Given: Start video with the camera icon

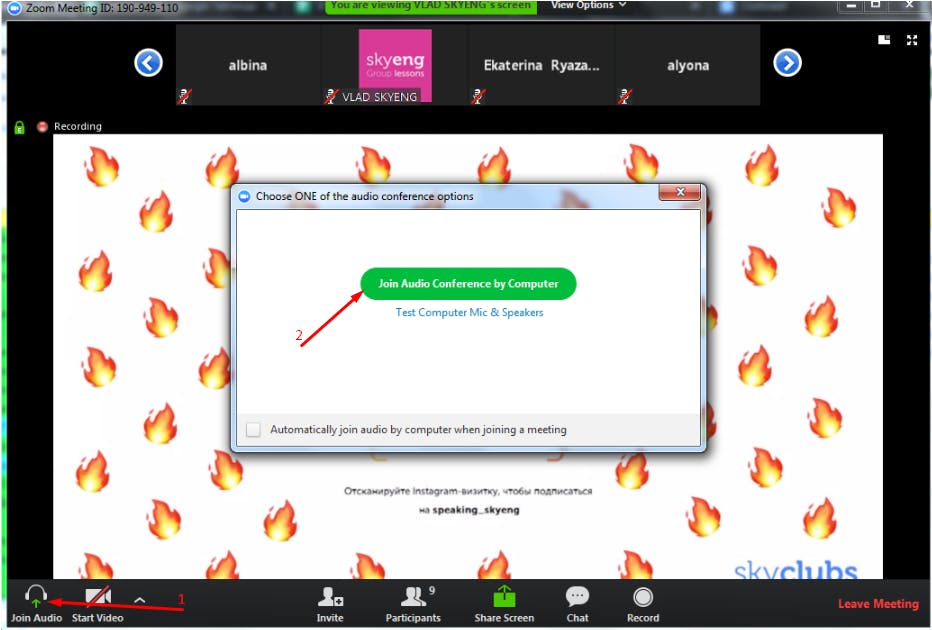Looking at the screenshot, I should 98,596.
